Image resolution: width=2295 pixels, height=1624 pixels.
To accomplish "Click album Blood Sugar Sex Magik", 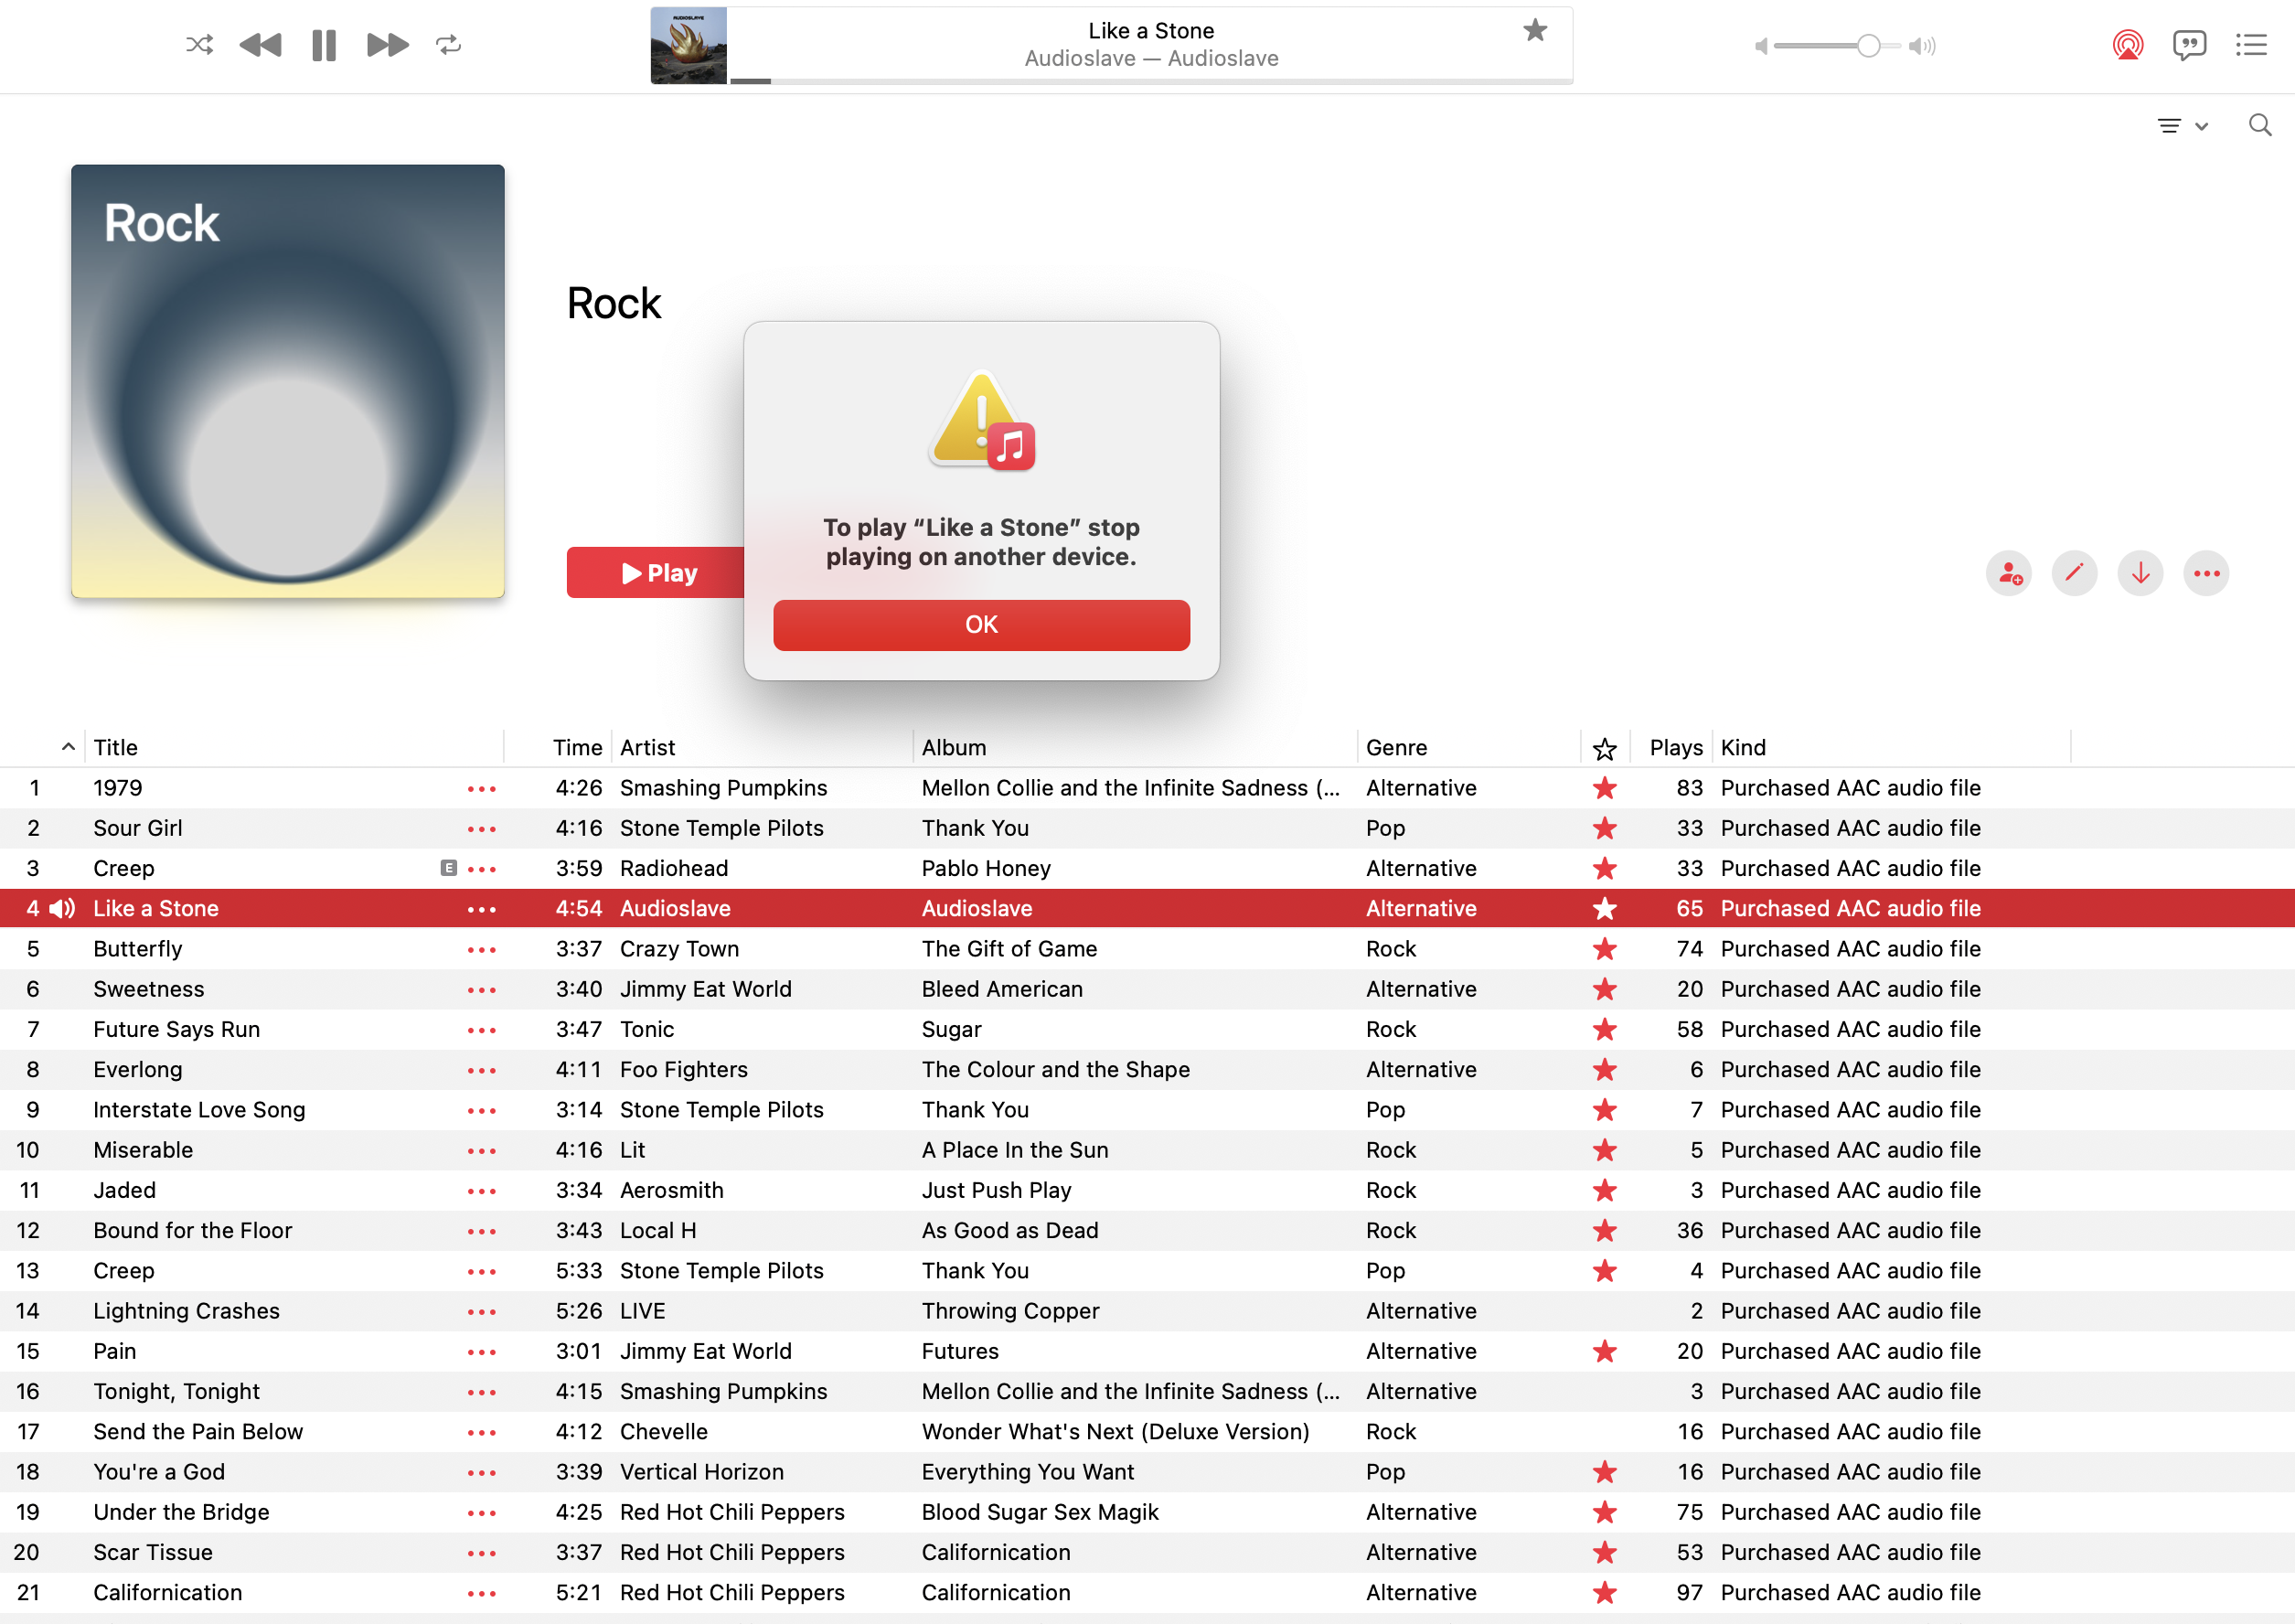I will (1040, 1512).
